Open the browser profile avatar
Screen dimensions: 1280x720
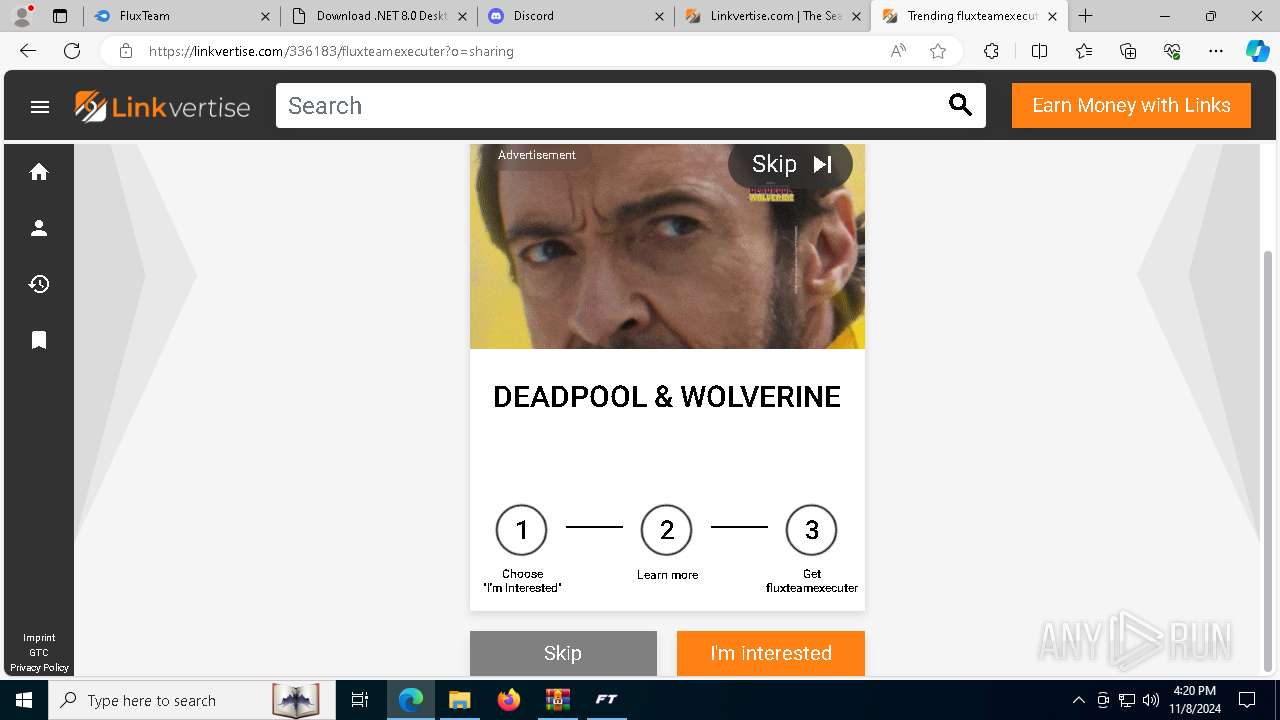(x=22, y=16)
